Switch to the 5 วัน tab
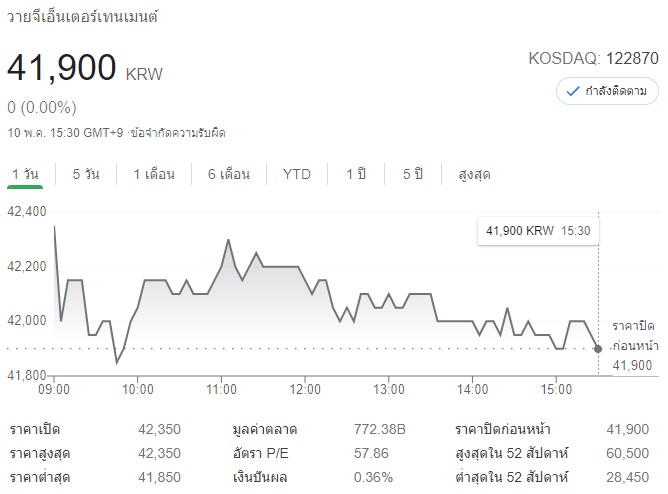Viewport: 668px width, 494px height. click(86, 174)
